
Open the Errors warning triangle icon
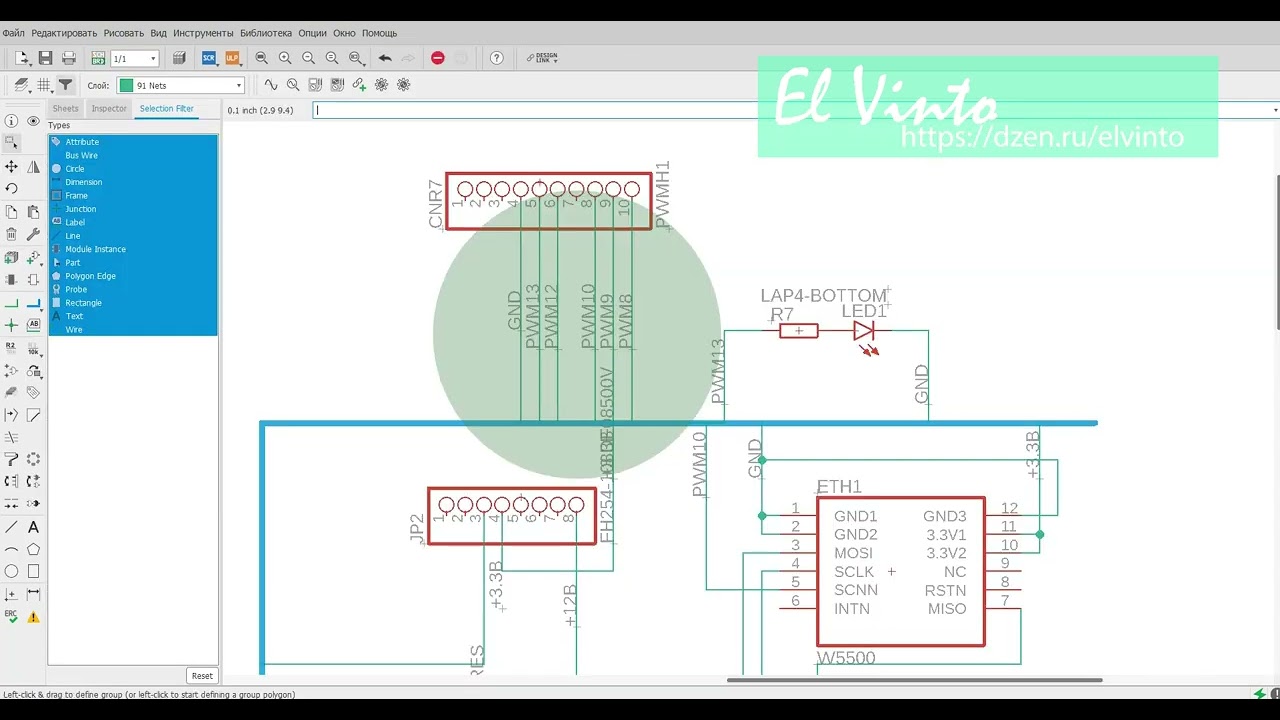pyautogui.click(x=33, y=617)
